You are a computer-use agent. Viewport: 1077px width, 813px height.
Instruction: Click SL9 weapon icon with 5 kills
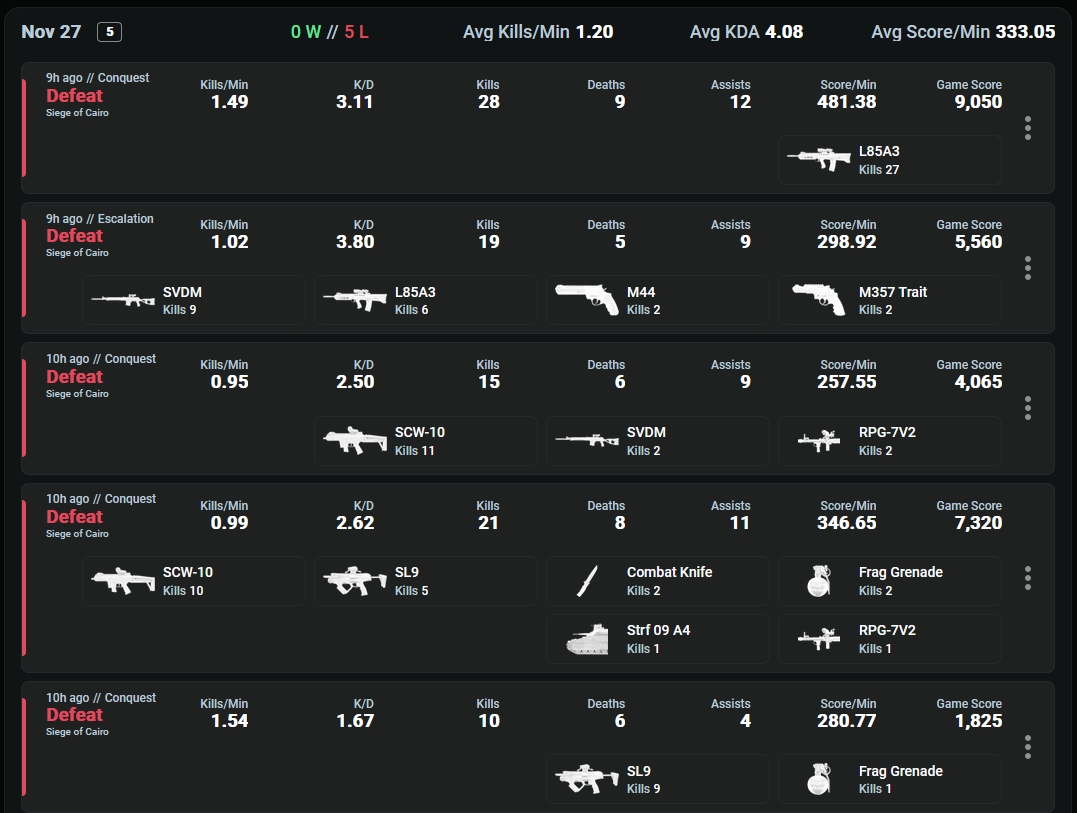tap(354, 581)
